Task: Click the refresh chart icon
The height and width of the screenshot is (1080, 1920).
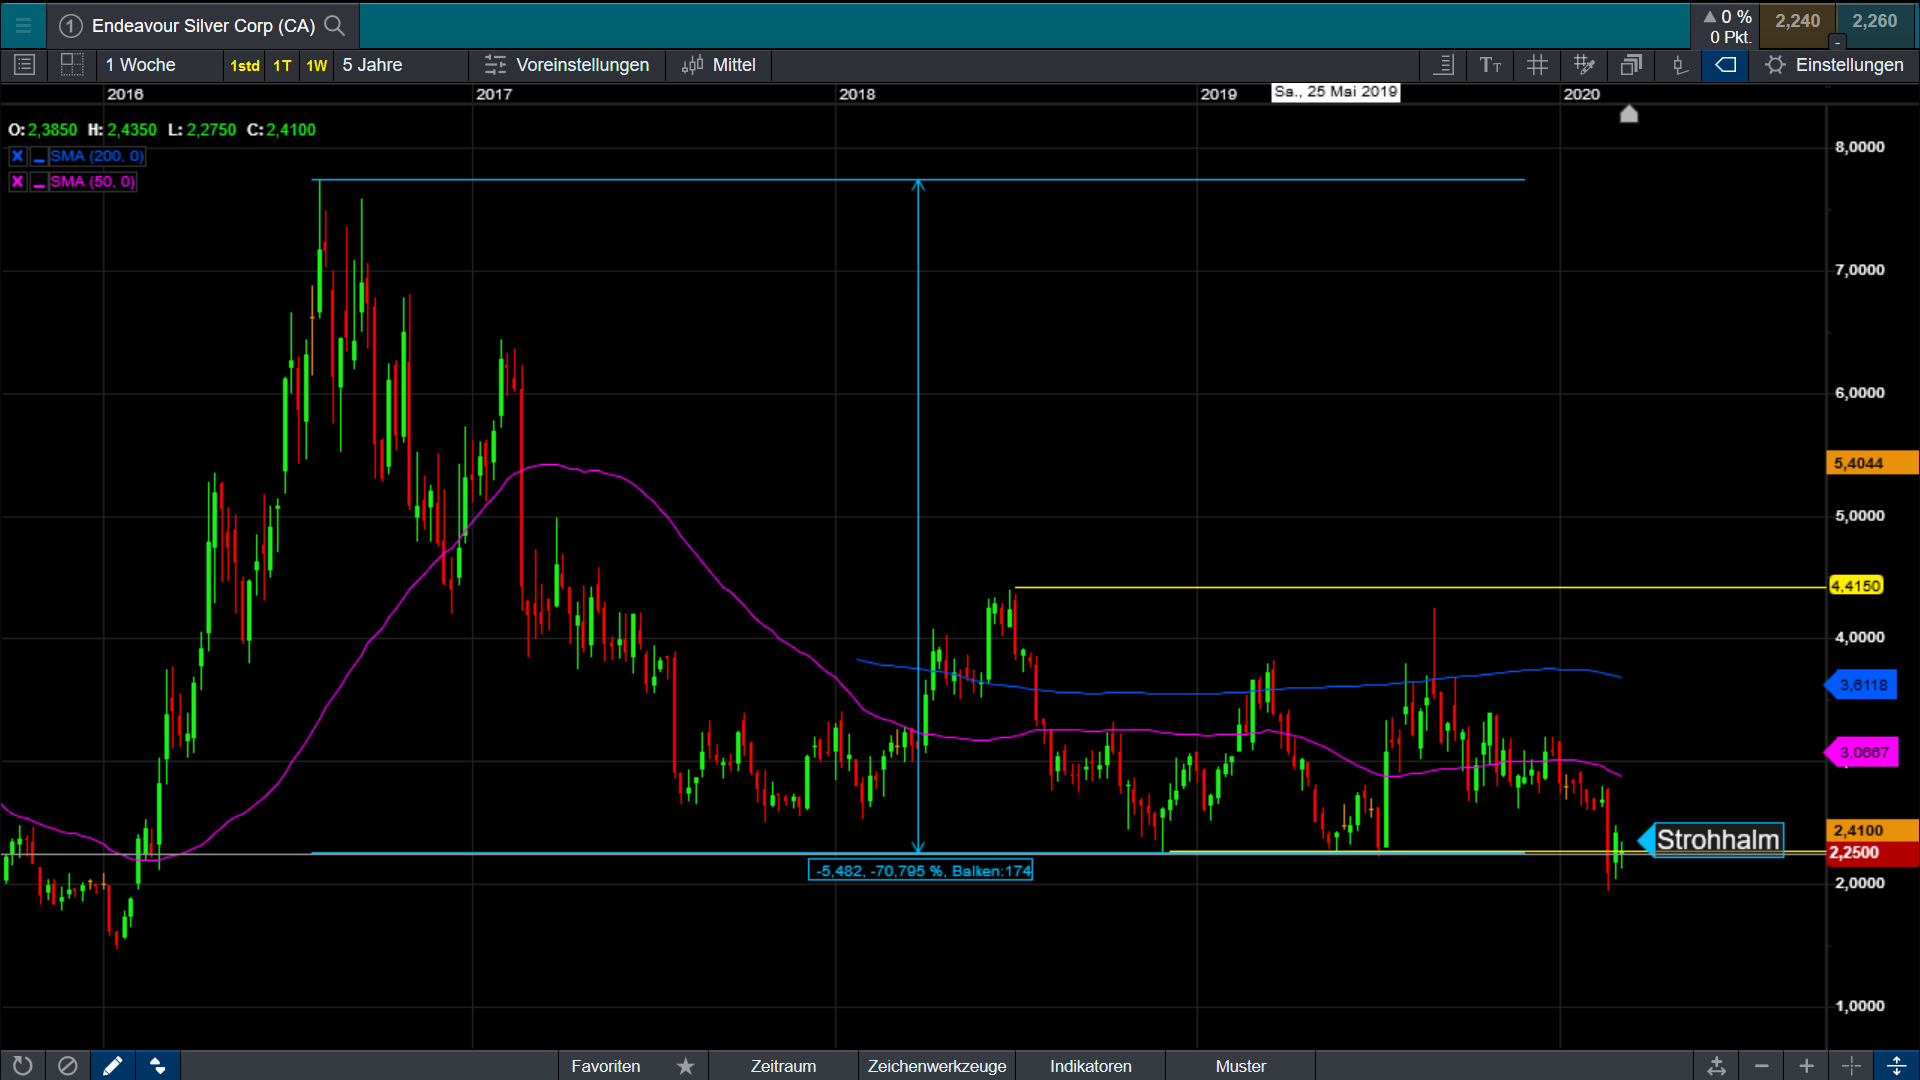Action: (22, 1066)
